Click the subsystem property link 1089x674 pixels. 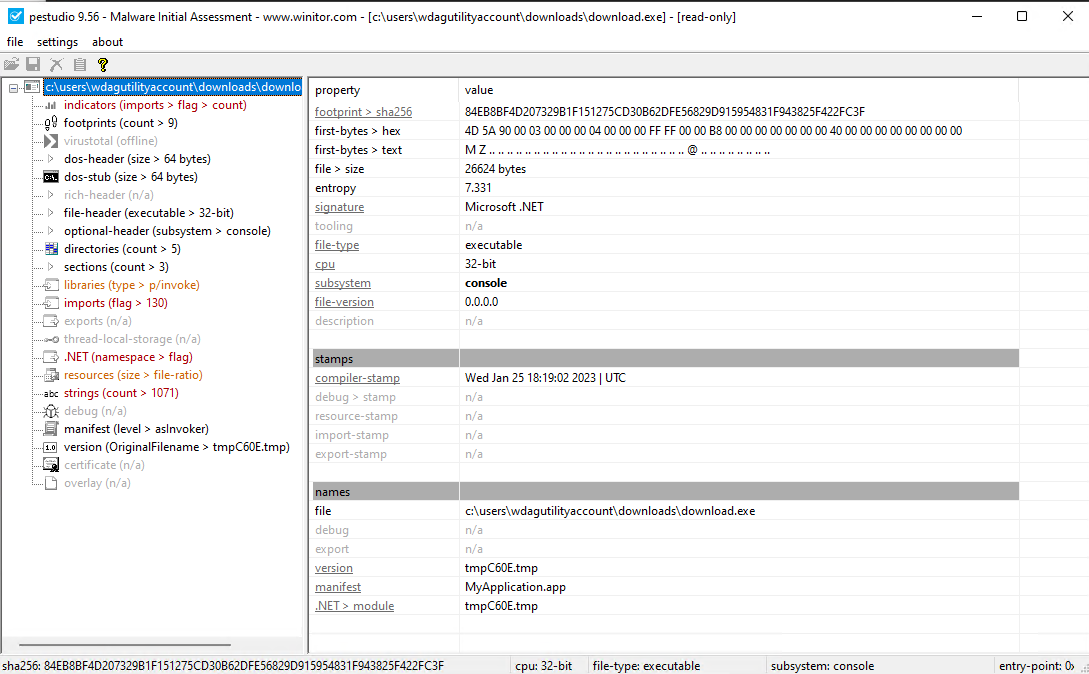pyautogui.click(x=342, y=283)
